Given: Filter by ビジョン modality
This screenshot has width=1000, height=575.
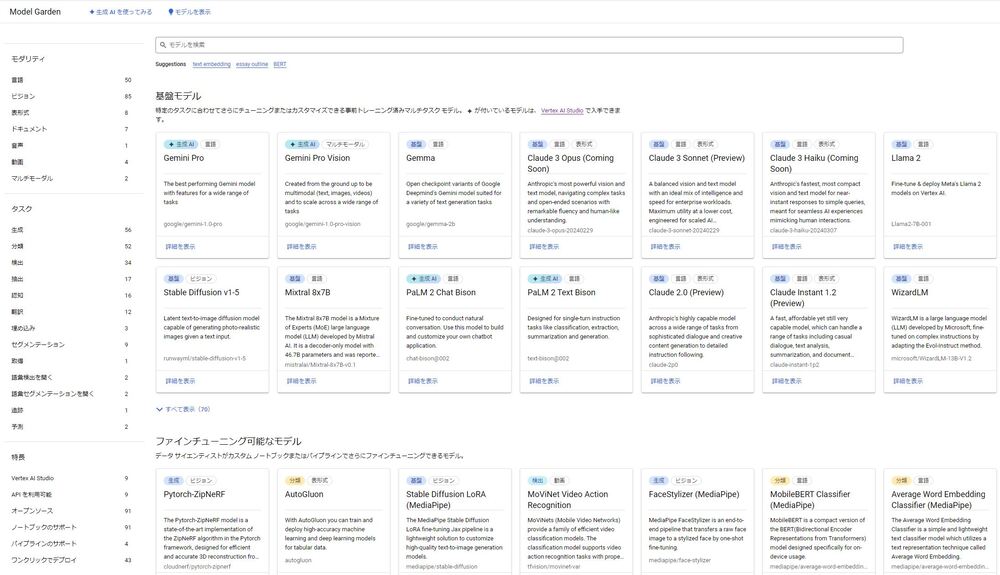Looking at the screenshot, I should [71, 96].
